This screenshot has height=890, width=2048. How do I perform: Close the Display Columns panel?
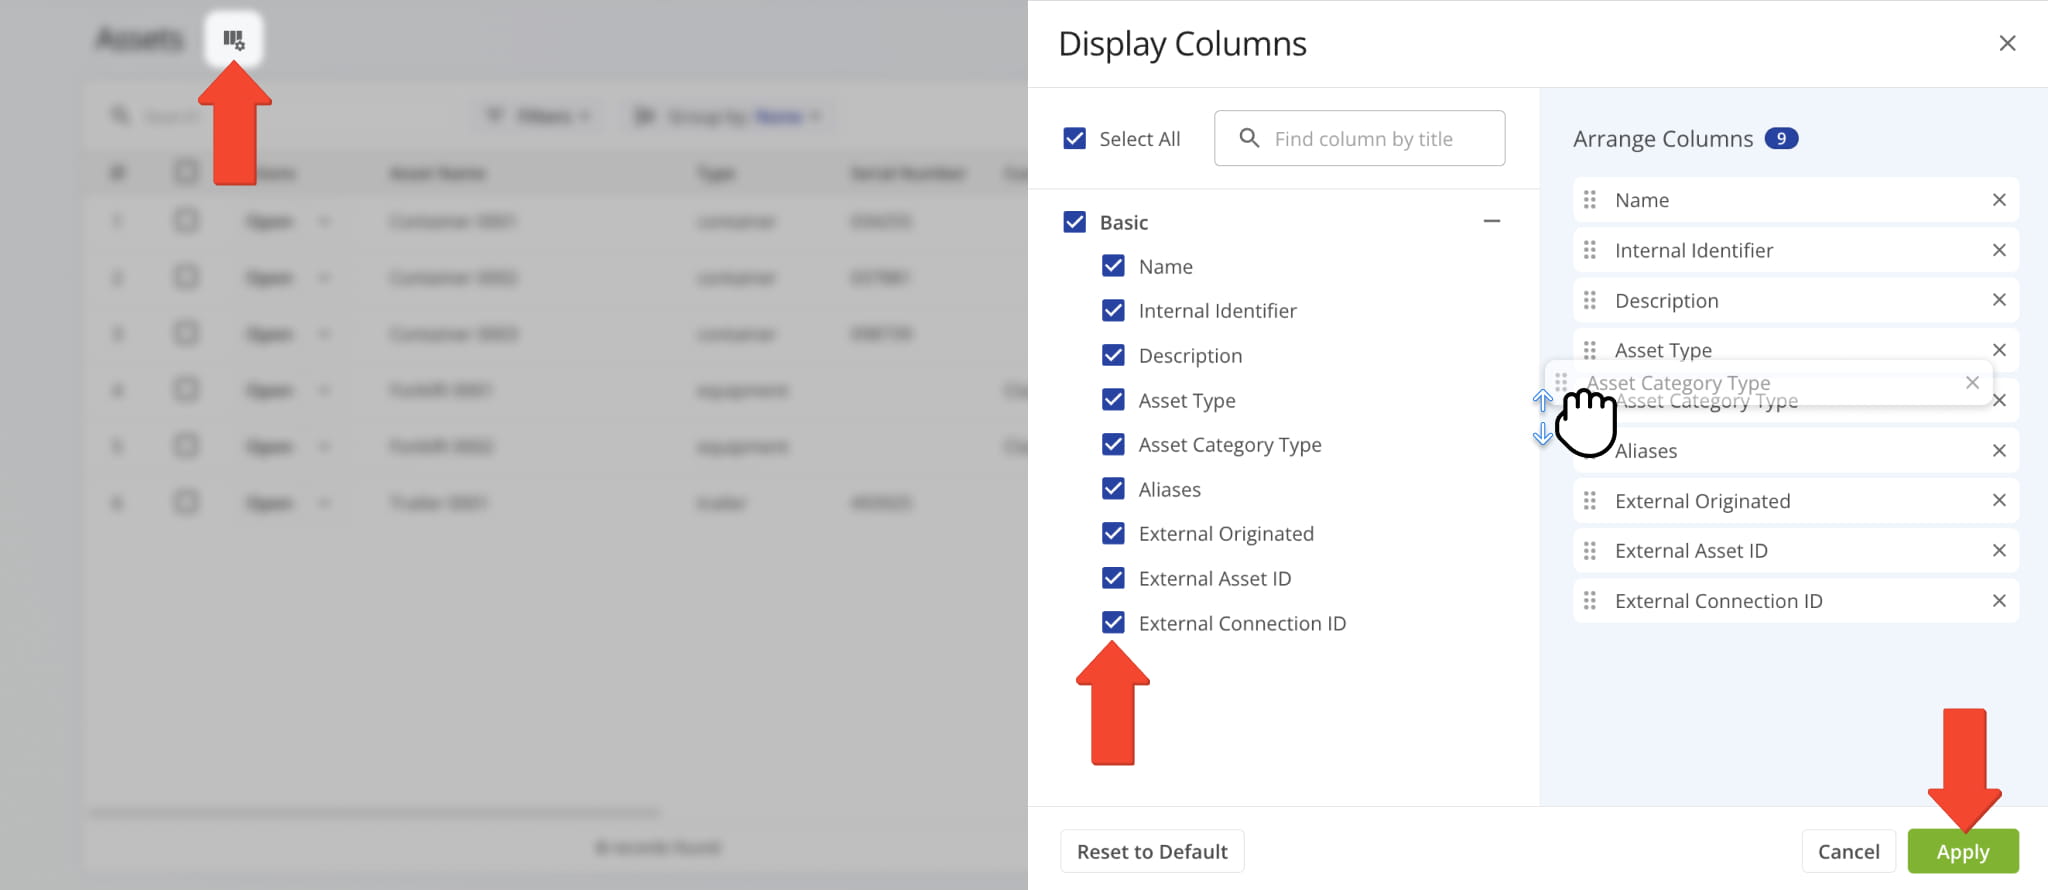(2006, 43)
